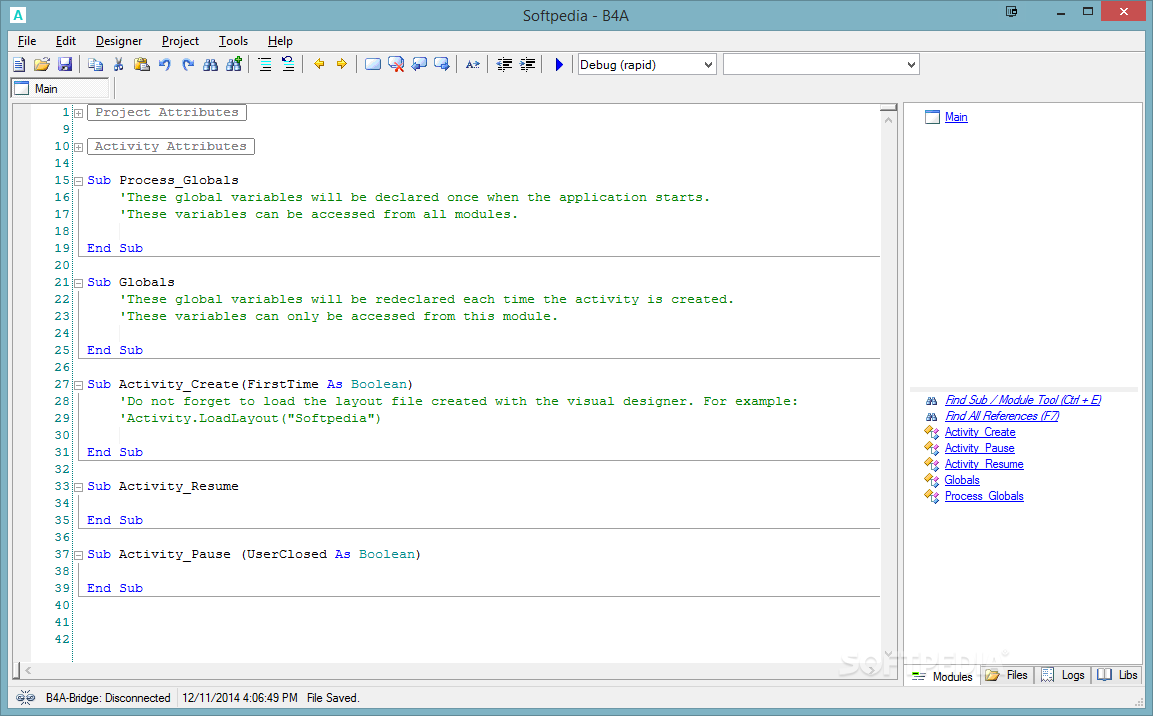
Task: Click the vertical scrollbar up arrow
Action: pos(888,119)
